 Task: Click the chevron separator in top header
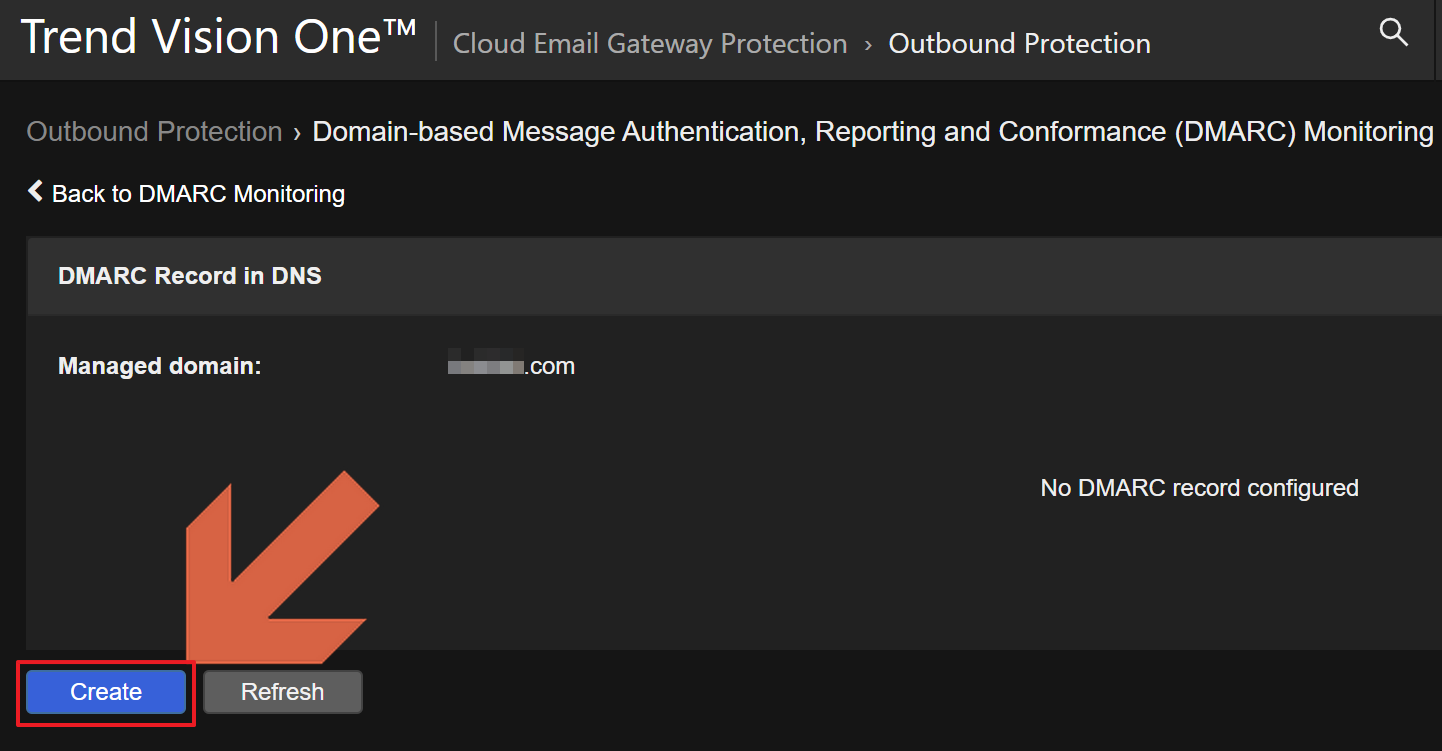(x=868, y=45)
